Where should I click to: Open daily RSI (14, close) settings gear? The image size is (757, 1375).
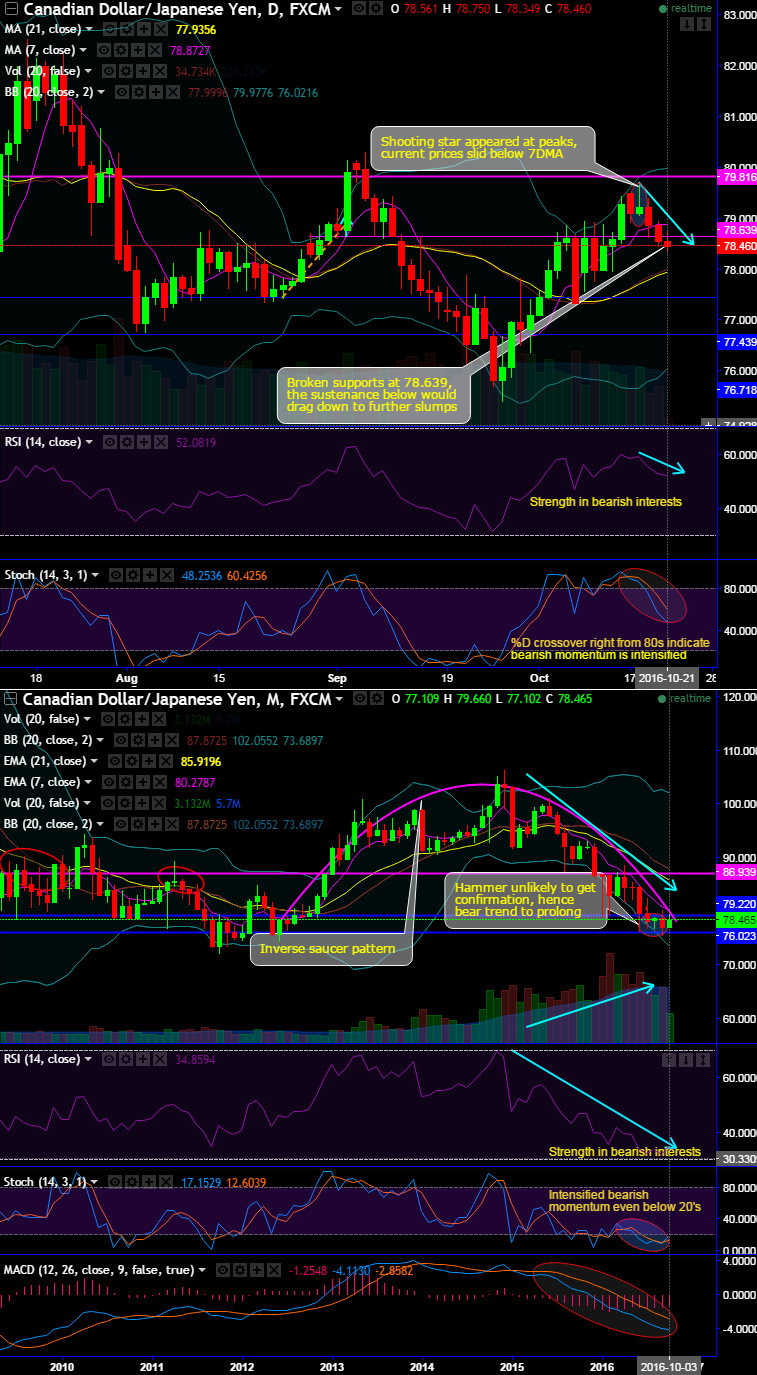click(127, 441)
